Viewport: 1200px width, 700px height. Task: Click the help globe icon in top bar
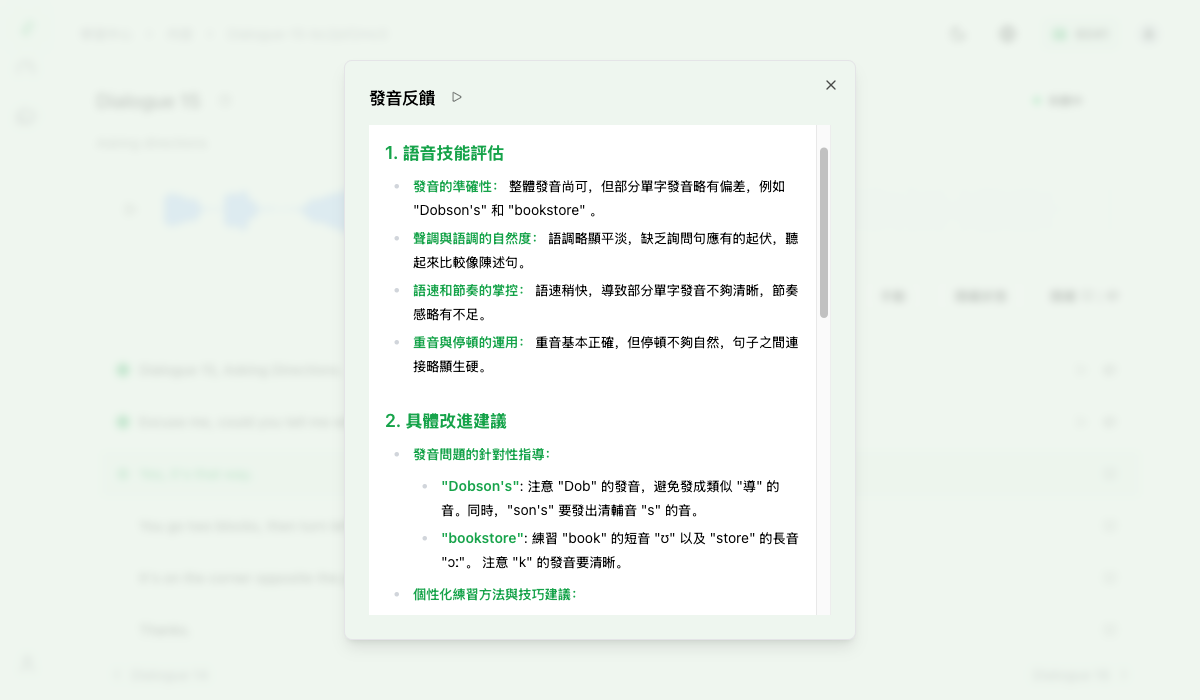click(1007, 33)
